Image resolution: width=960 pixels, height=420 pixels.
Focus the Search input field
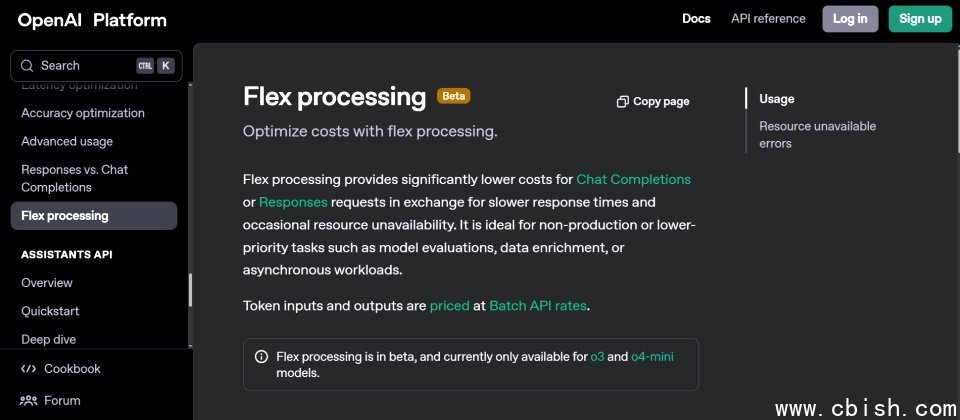pos(96,66)
